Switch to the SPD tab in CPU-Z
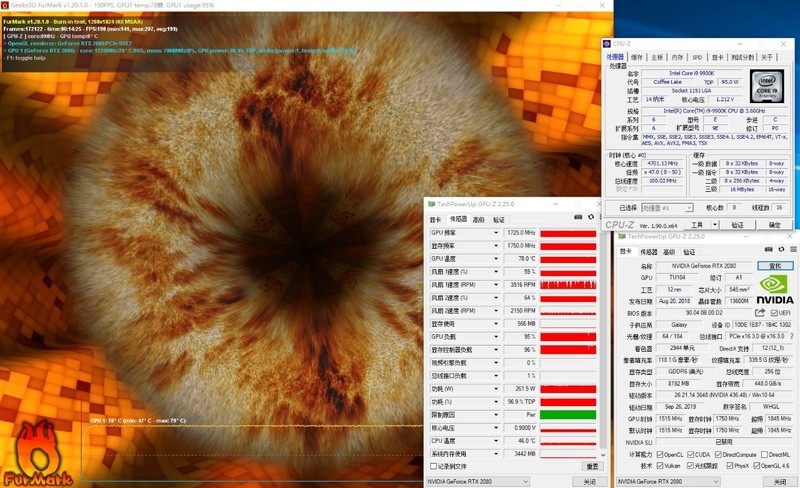 (698, 57)
